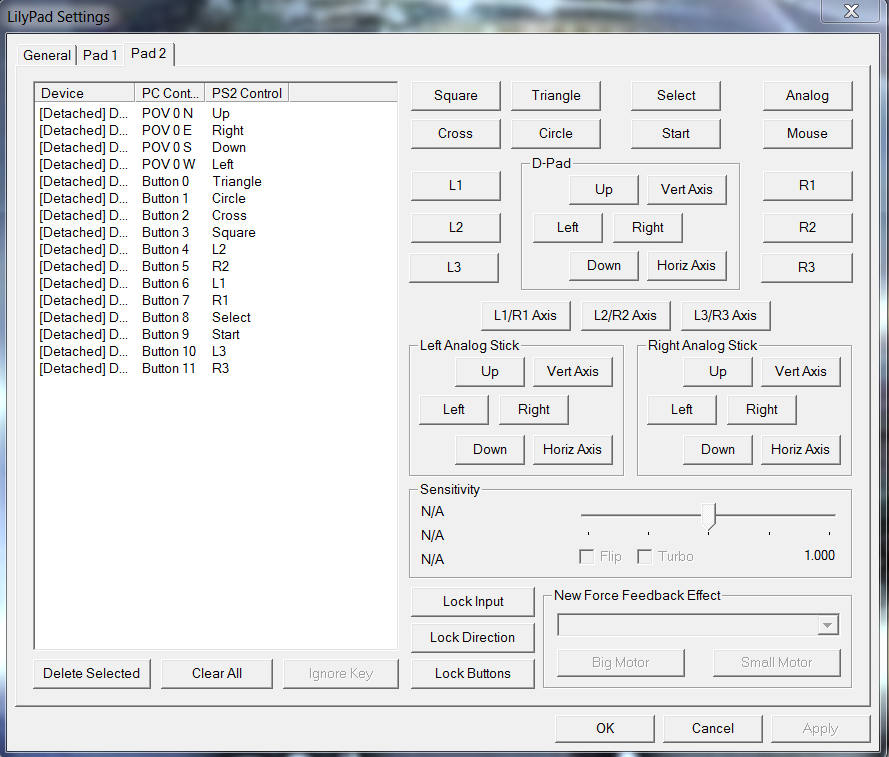Click the Start binding button

(676, 133)
